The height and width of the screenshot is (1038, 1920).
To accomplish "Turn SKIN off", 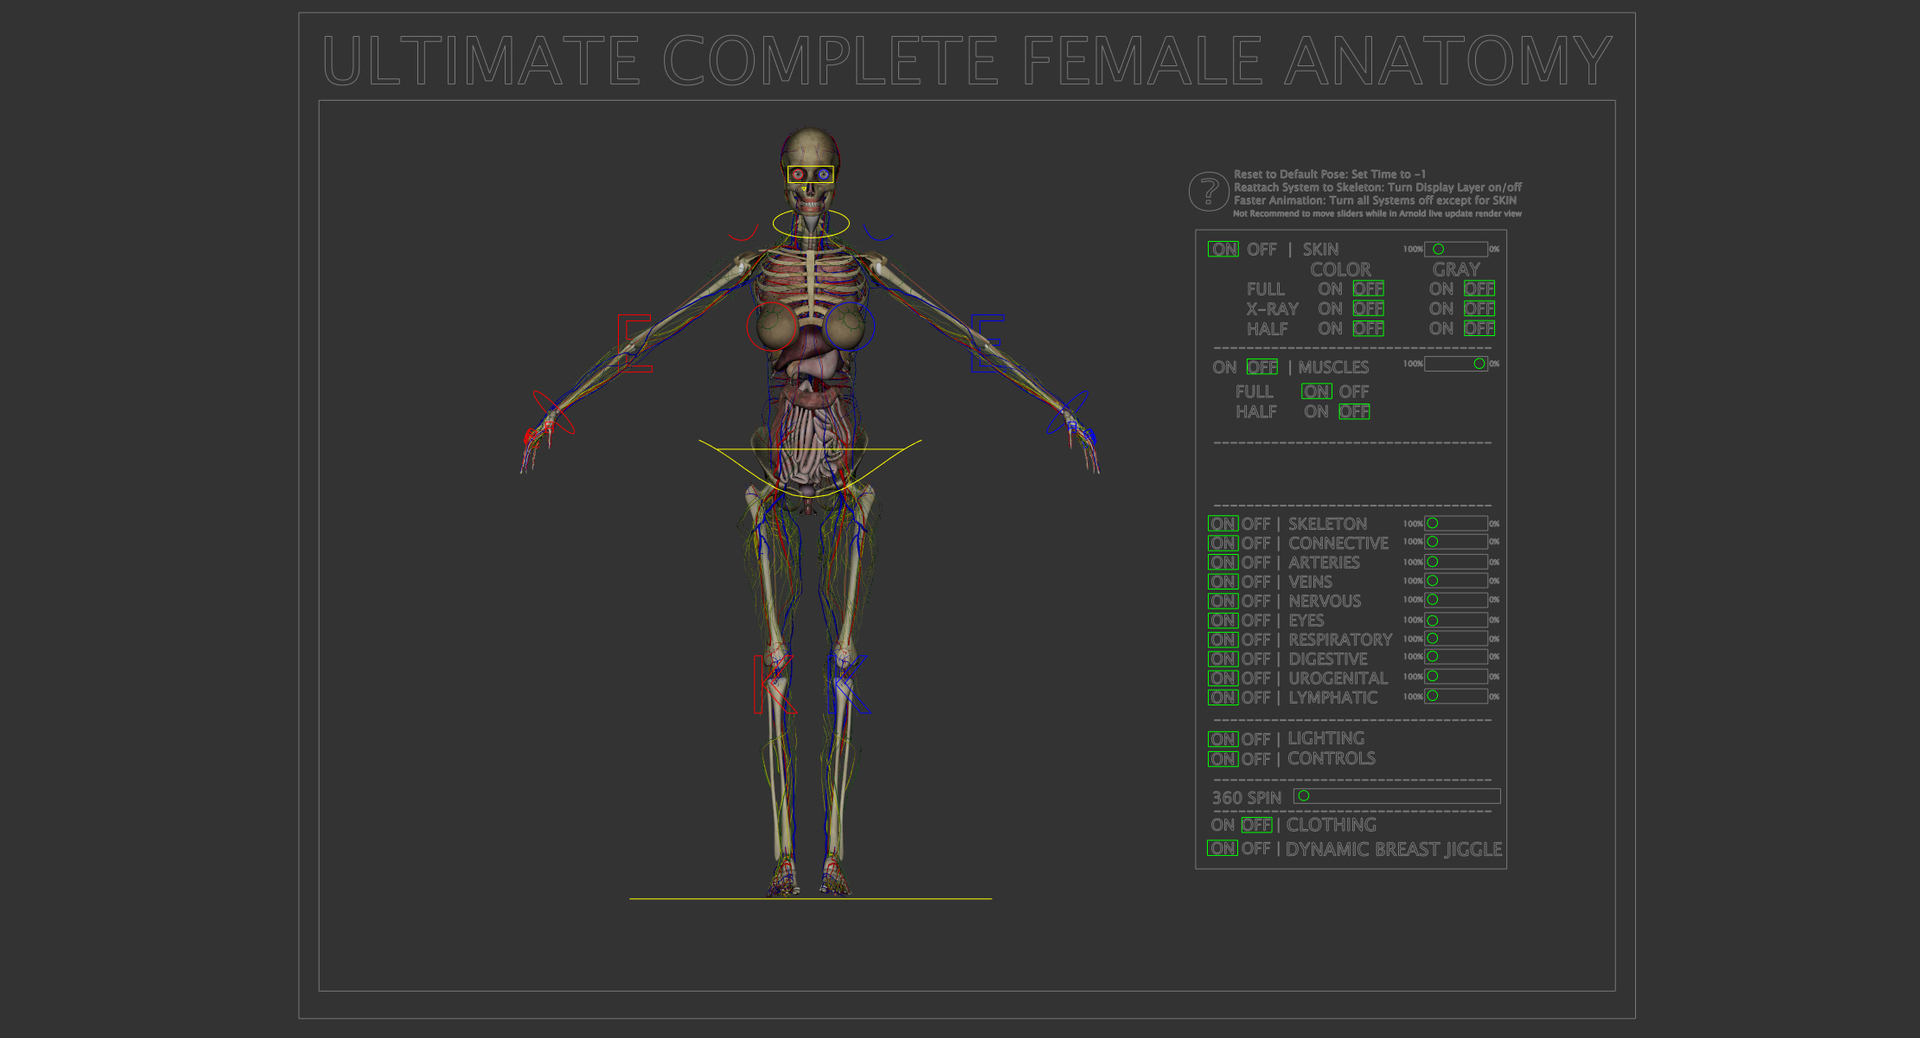I will click(x=1261, y=249).
